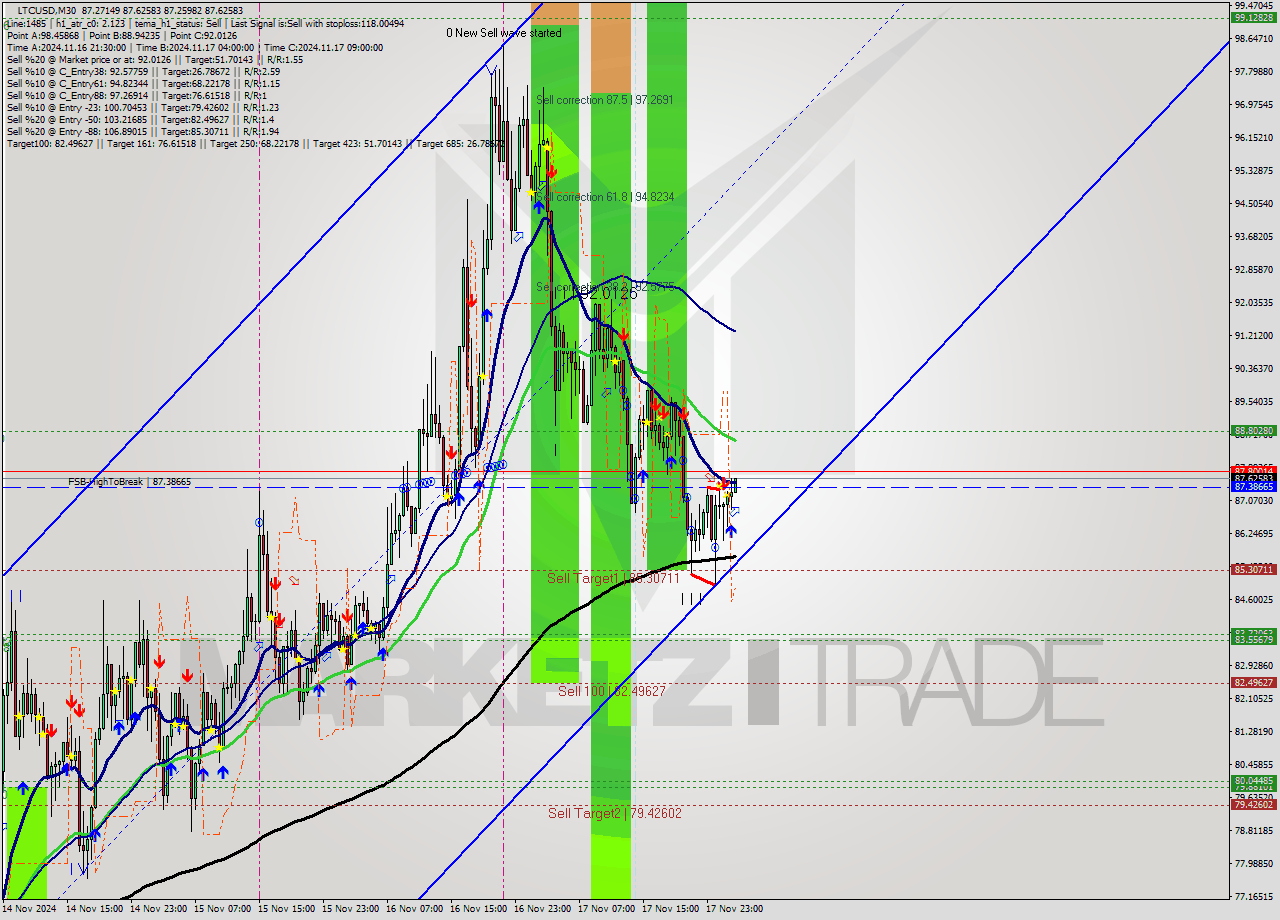The height and width of the screenshot is (920, 1280).
Task: Click the 98.64710 price axis value
Action: (x=1254, y=39)
